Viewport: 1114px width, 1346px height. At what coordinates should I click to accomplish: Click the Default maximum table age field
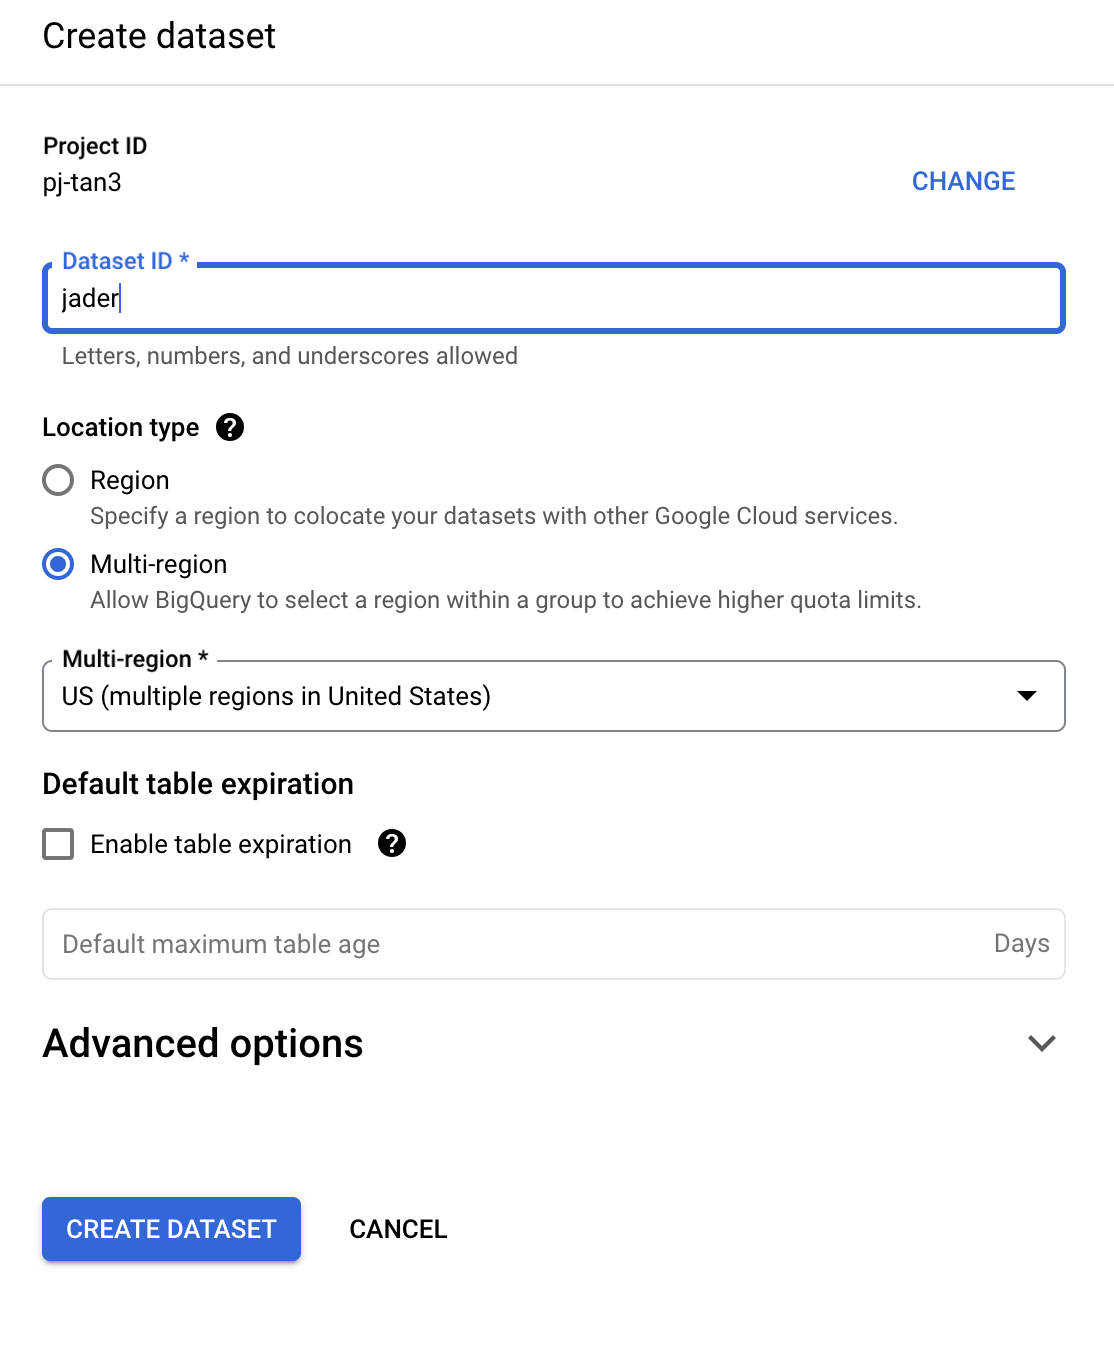tap(554, 944)
